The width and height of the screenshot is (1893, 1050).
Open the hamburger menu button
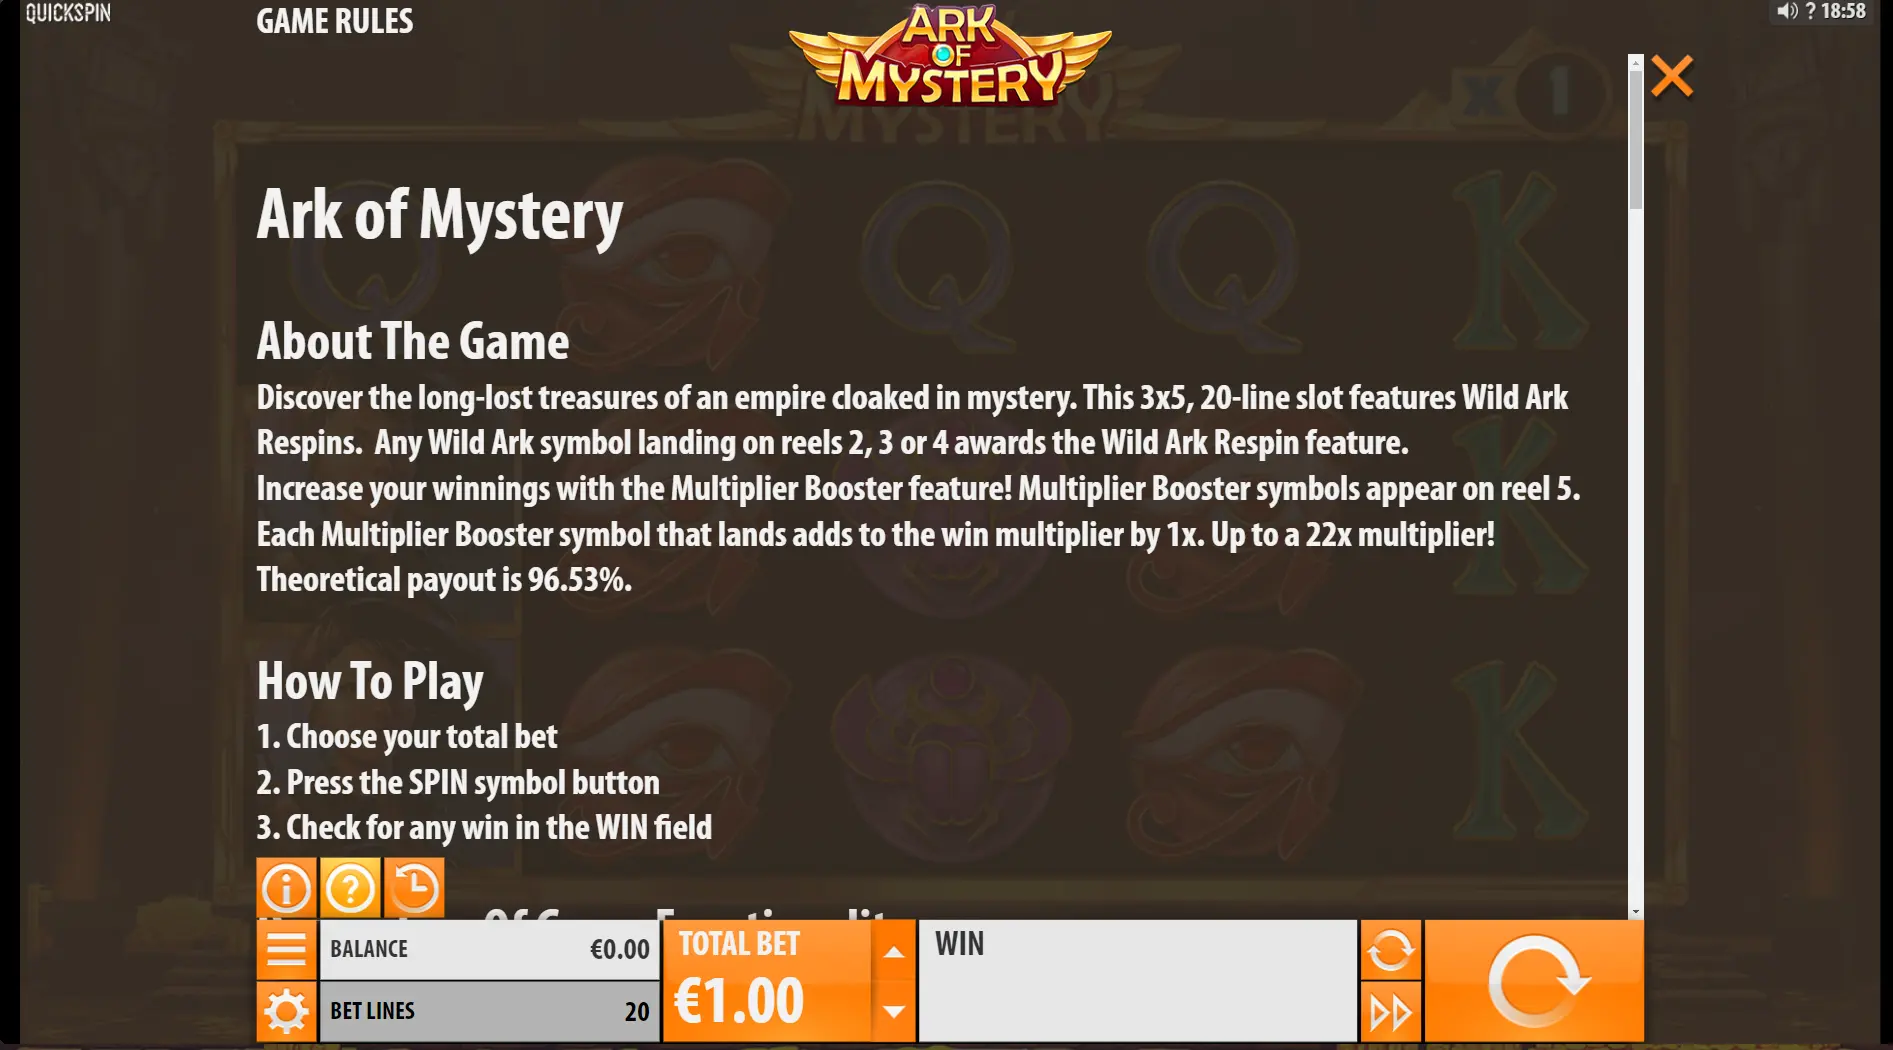click(286, 949)
